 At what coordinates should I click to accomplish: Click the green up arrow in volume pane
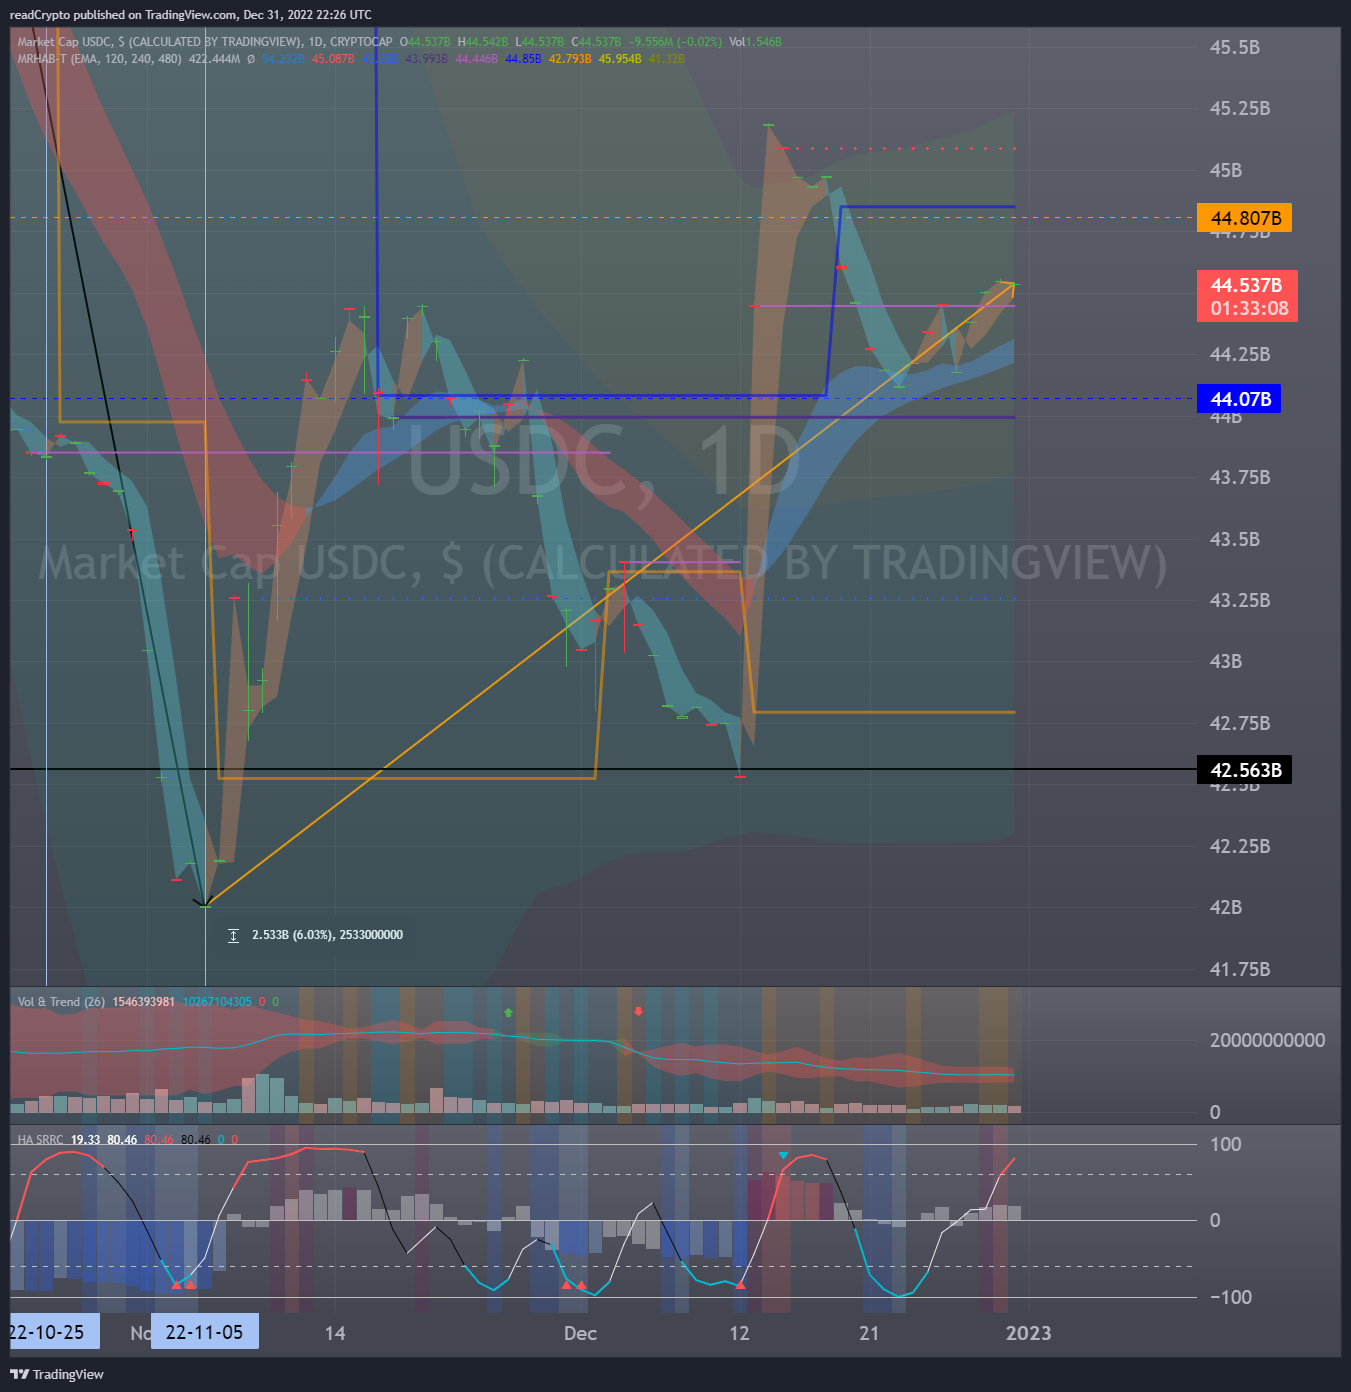(508, 1012)
